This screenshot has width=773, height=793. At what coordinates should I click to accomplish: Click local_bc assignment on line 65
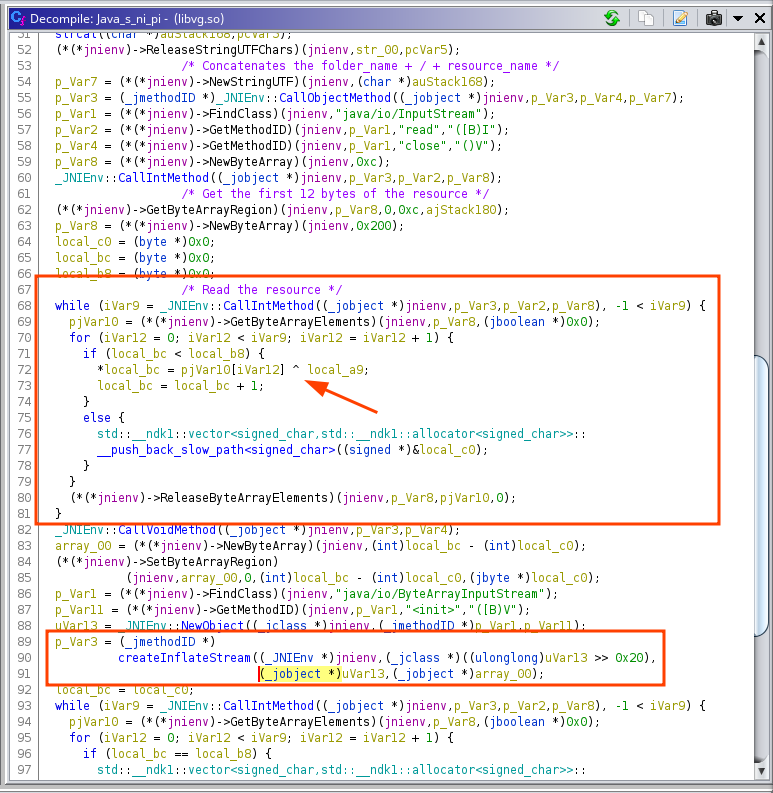(83, 258)
